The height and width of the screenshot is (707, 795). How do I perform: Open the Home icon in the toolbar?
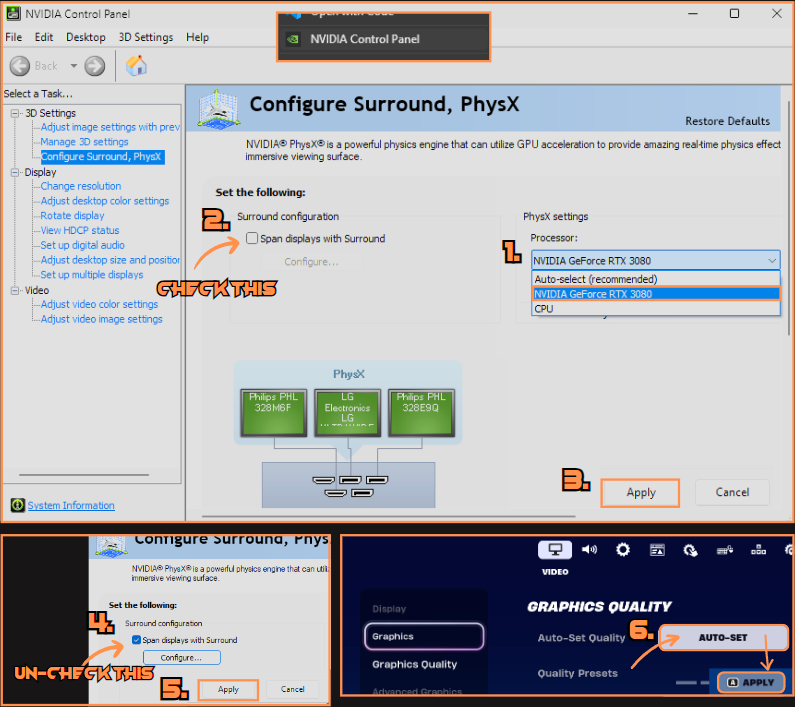(136, 66)
